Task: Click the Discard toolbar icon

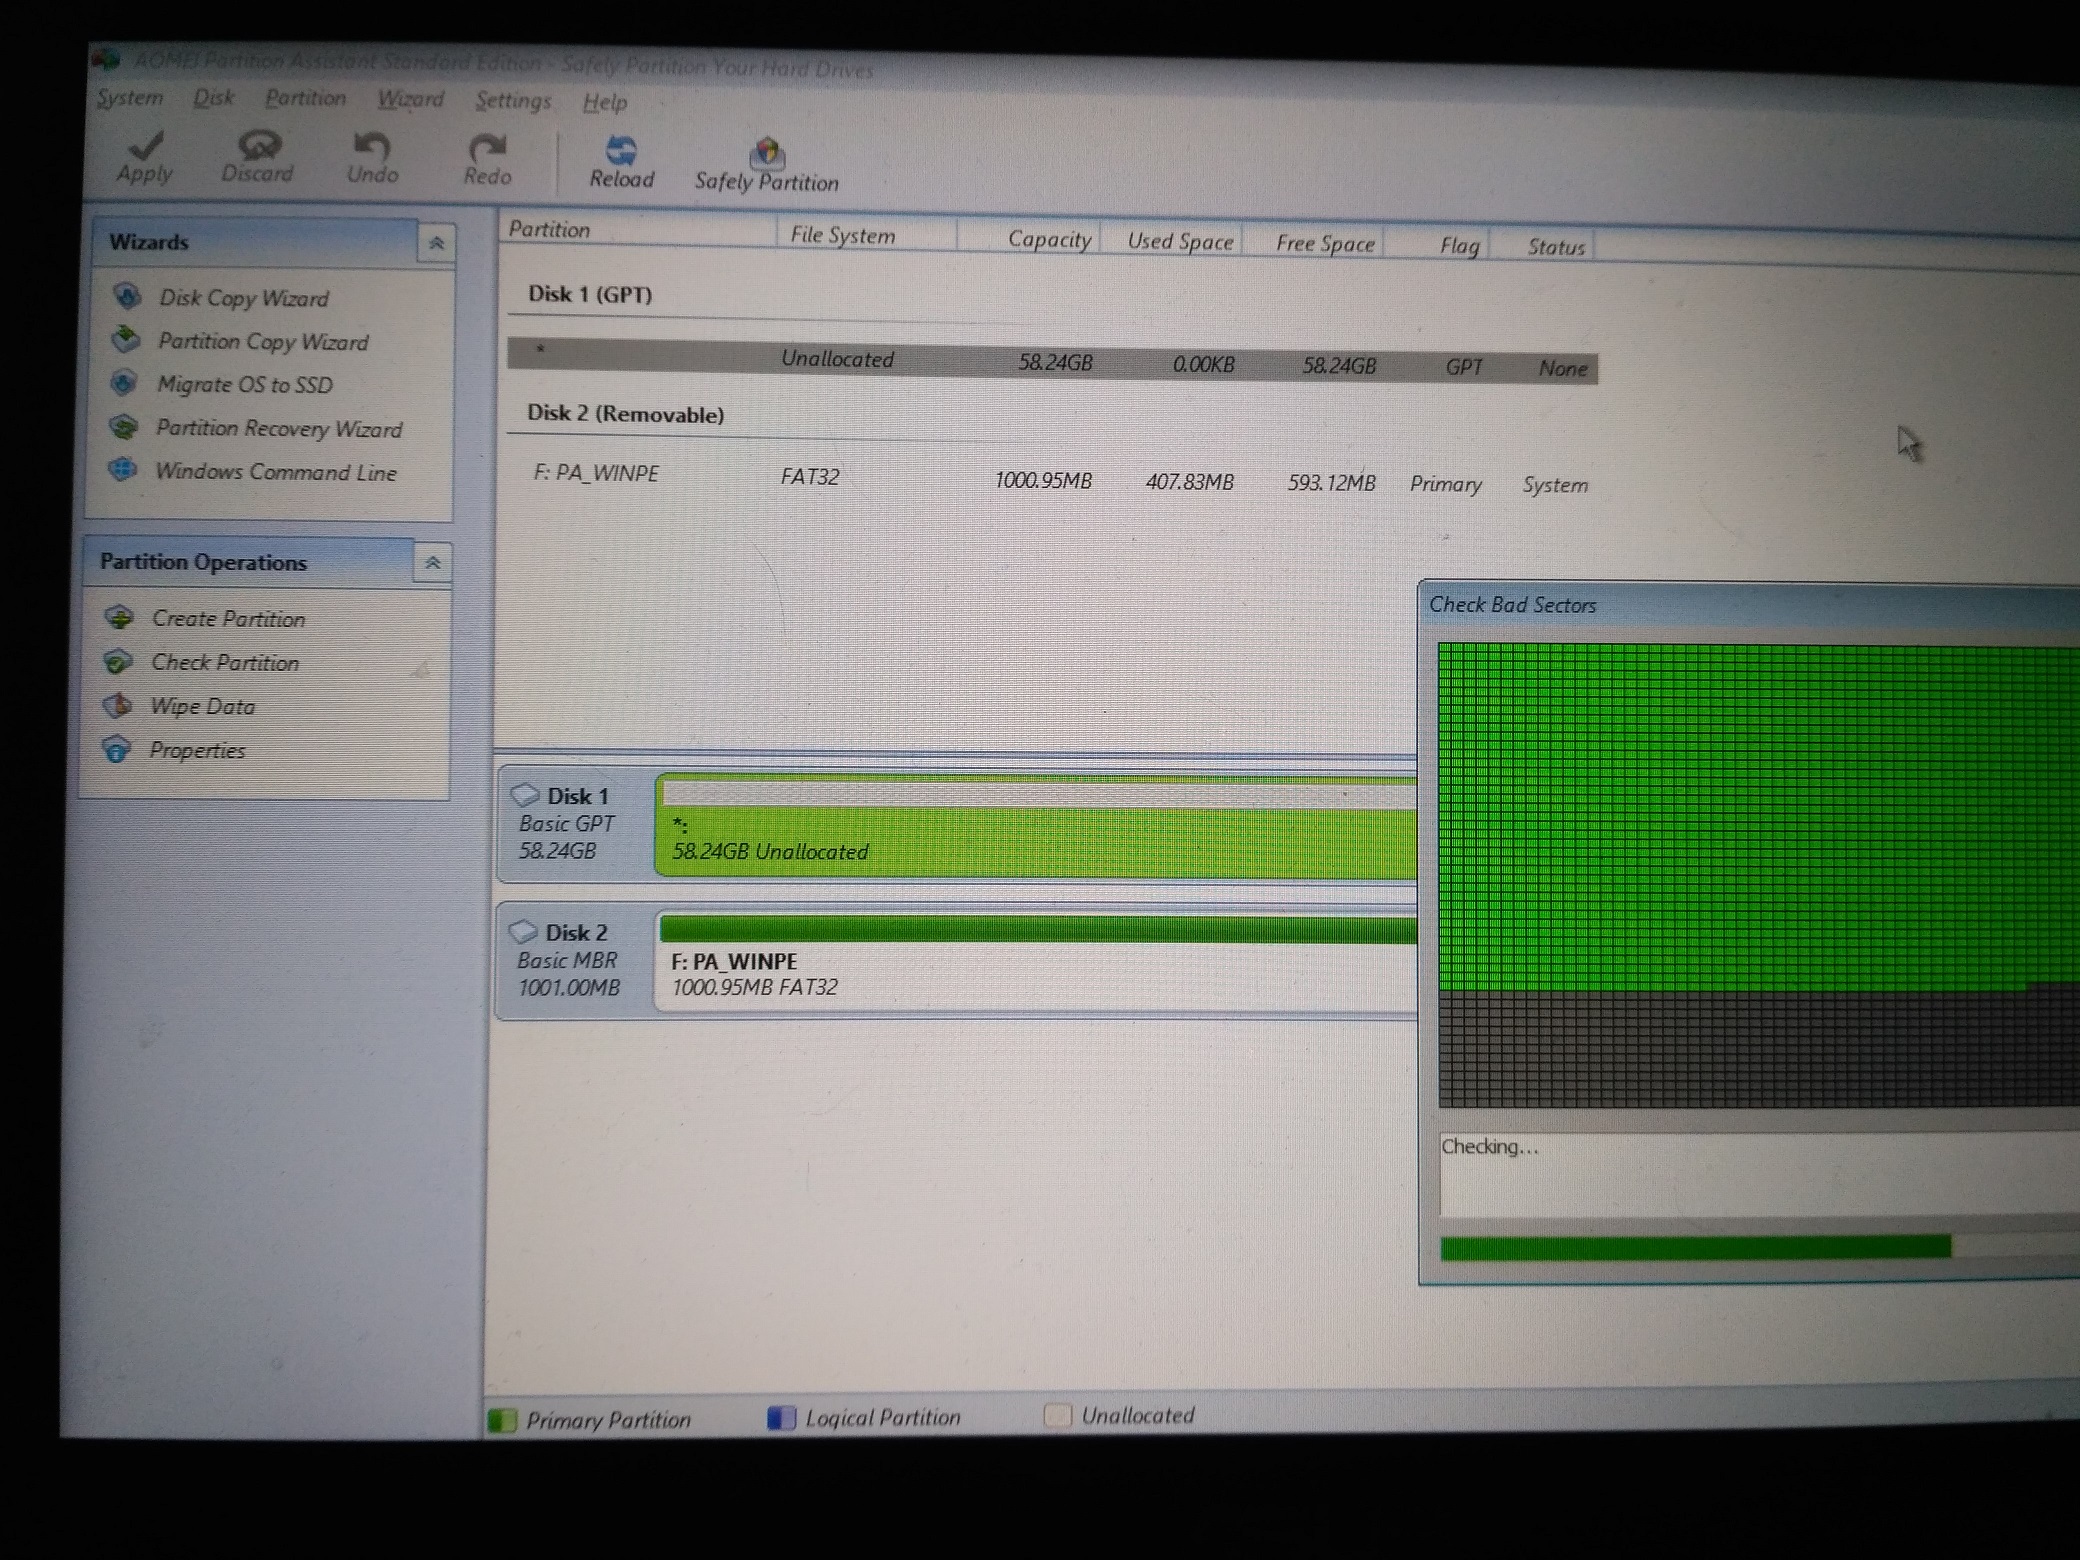Action: [258, 147]
